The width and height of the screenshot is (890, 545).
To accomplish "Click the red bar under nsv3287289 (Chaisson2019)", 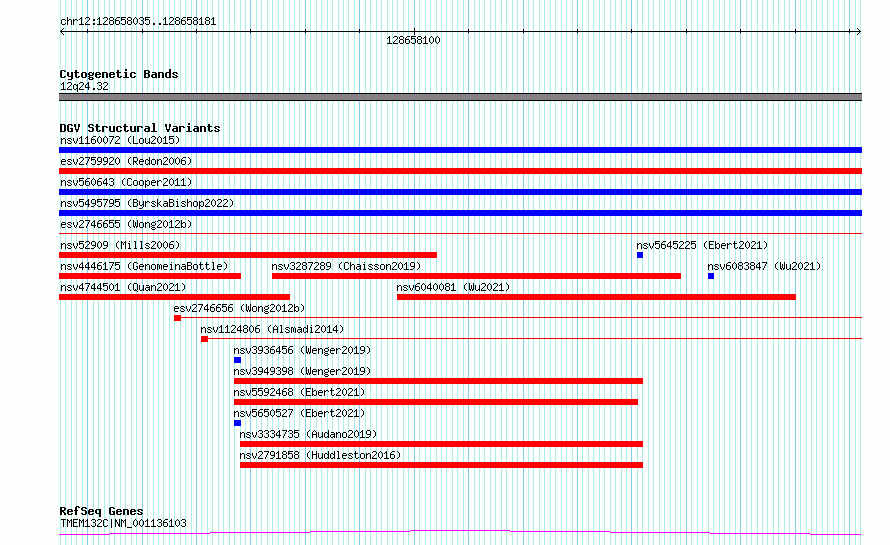I will click(x=476, y=276).
